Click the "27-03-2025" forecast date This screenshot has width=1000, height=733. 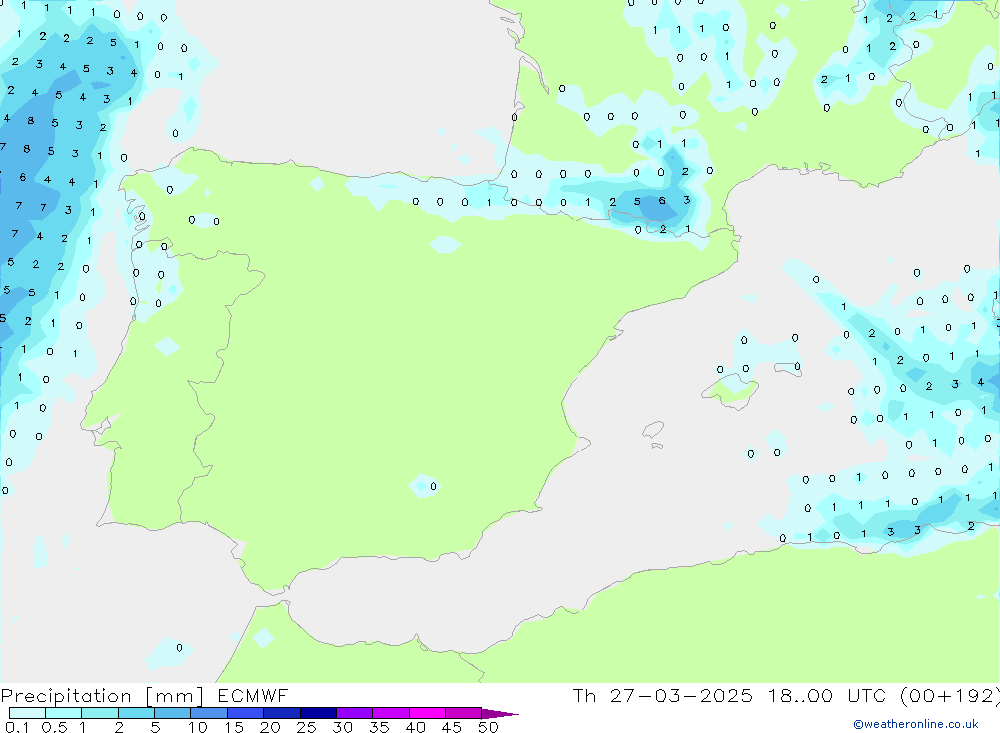click(x=681, y=695)
